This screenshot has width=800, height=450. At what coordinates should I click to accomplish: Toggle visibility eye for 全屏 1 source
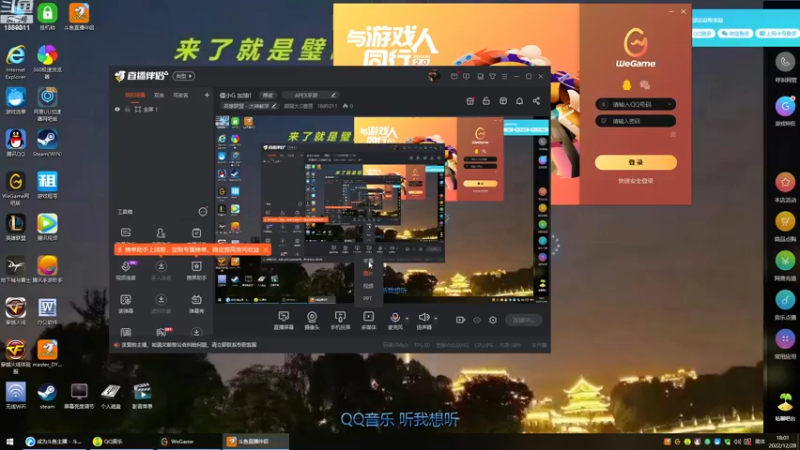117,109
